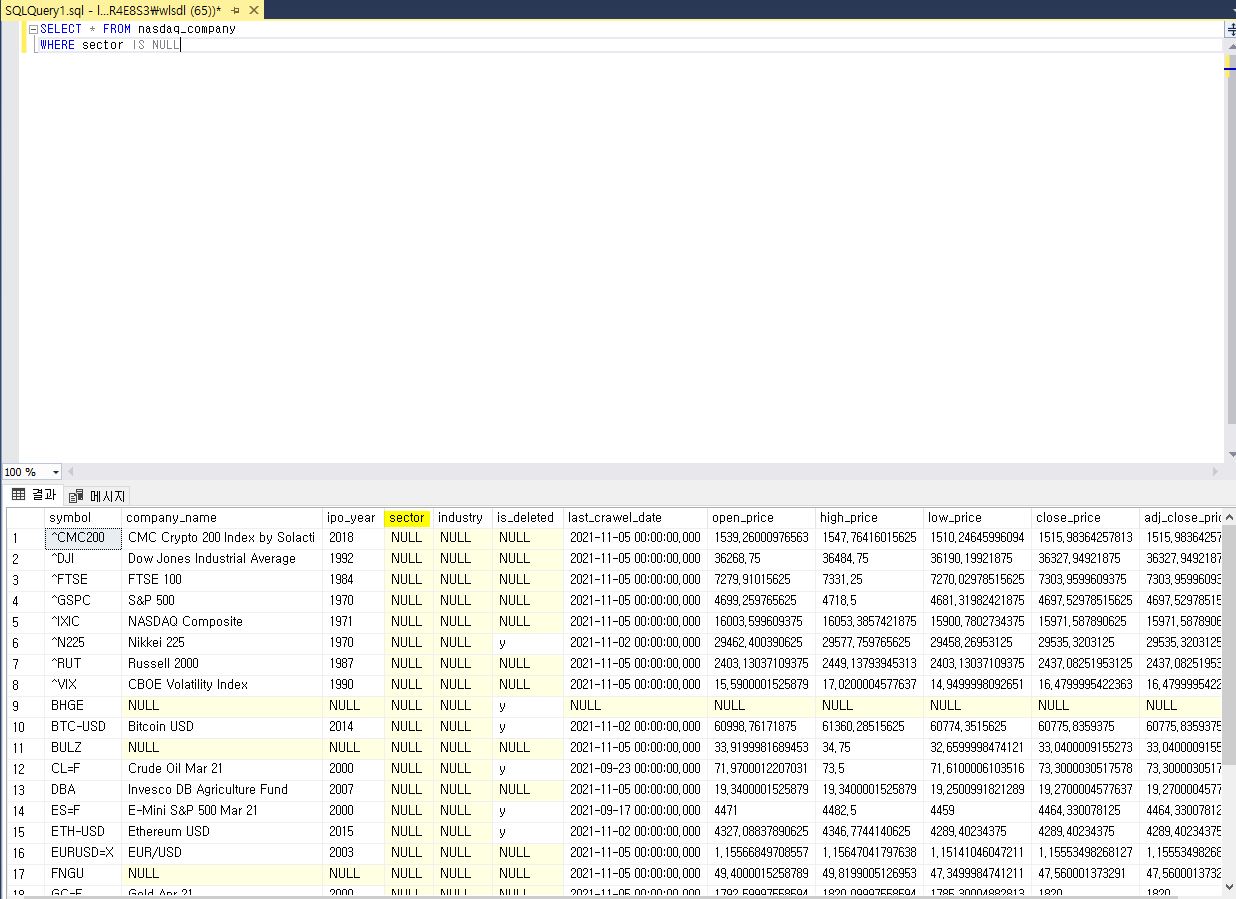Click high_price 34,75 cell for BULZ

pos(869,748)
